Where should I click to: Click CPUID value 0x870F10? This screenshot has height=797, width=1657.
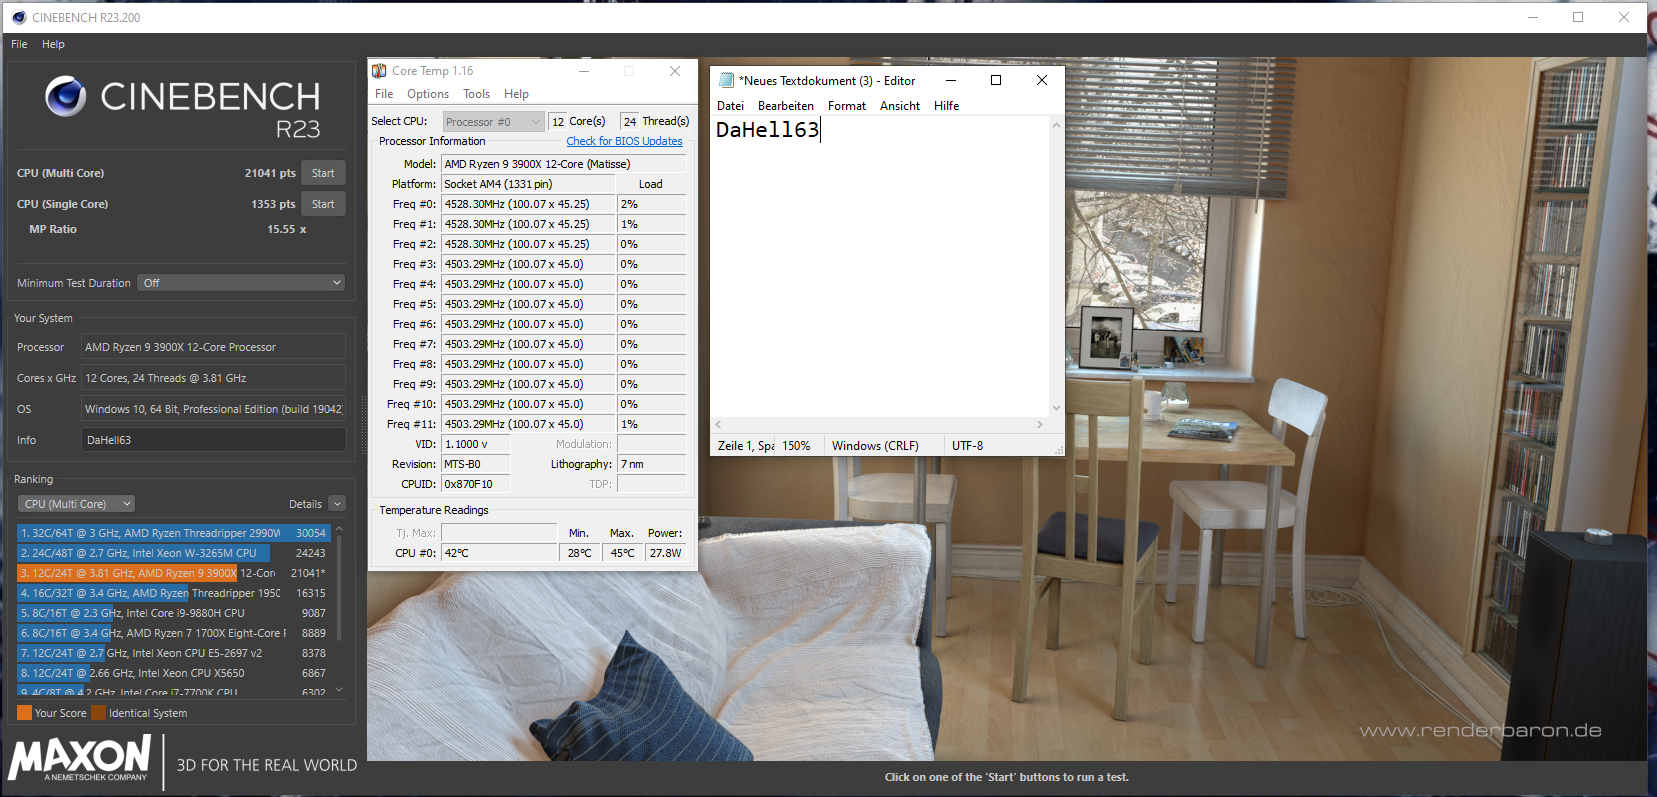coord(476,484)
